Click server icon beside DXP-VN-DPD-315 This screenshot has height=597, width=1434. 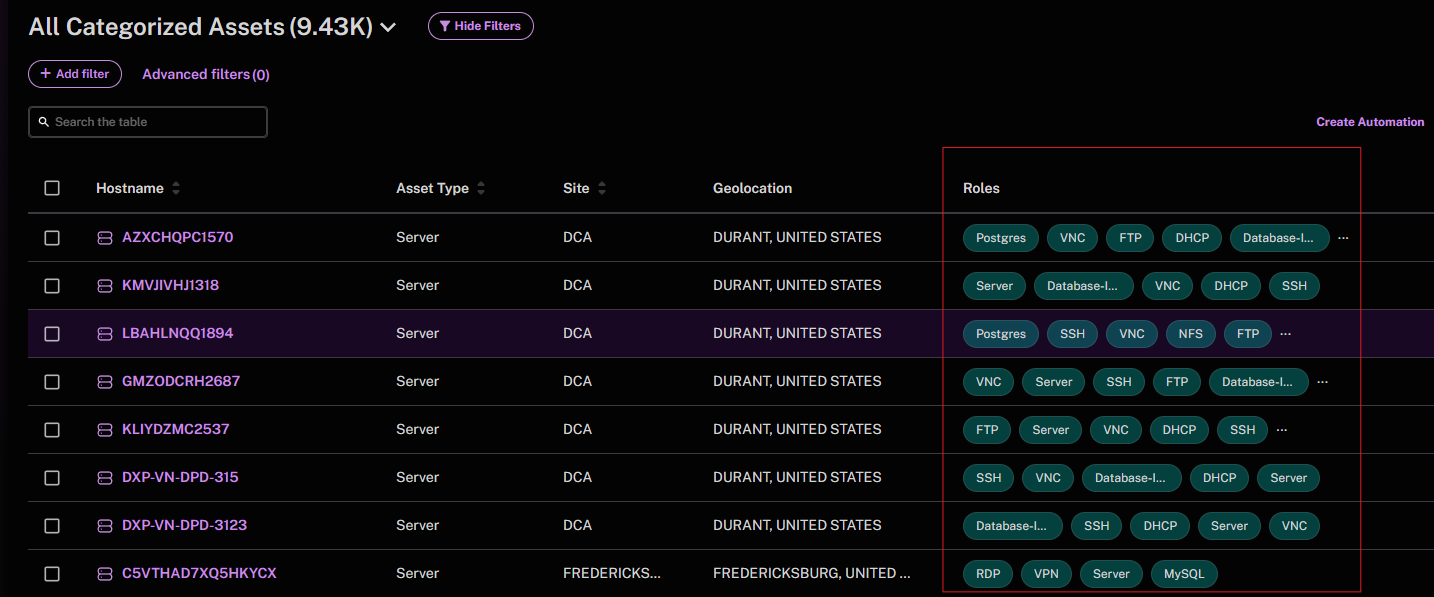point(105,478)
